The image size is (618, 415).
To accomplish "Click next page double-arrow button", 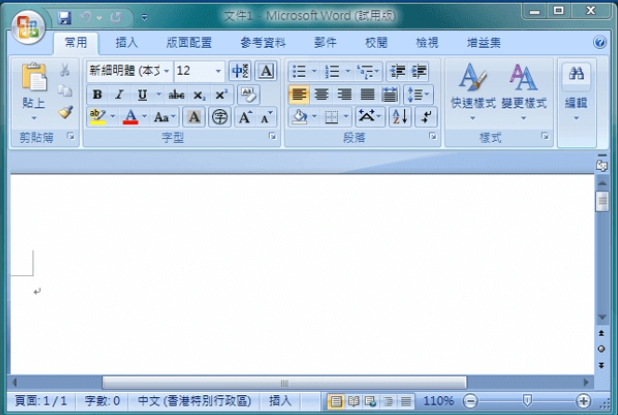I will [x=601, y=365].
